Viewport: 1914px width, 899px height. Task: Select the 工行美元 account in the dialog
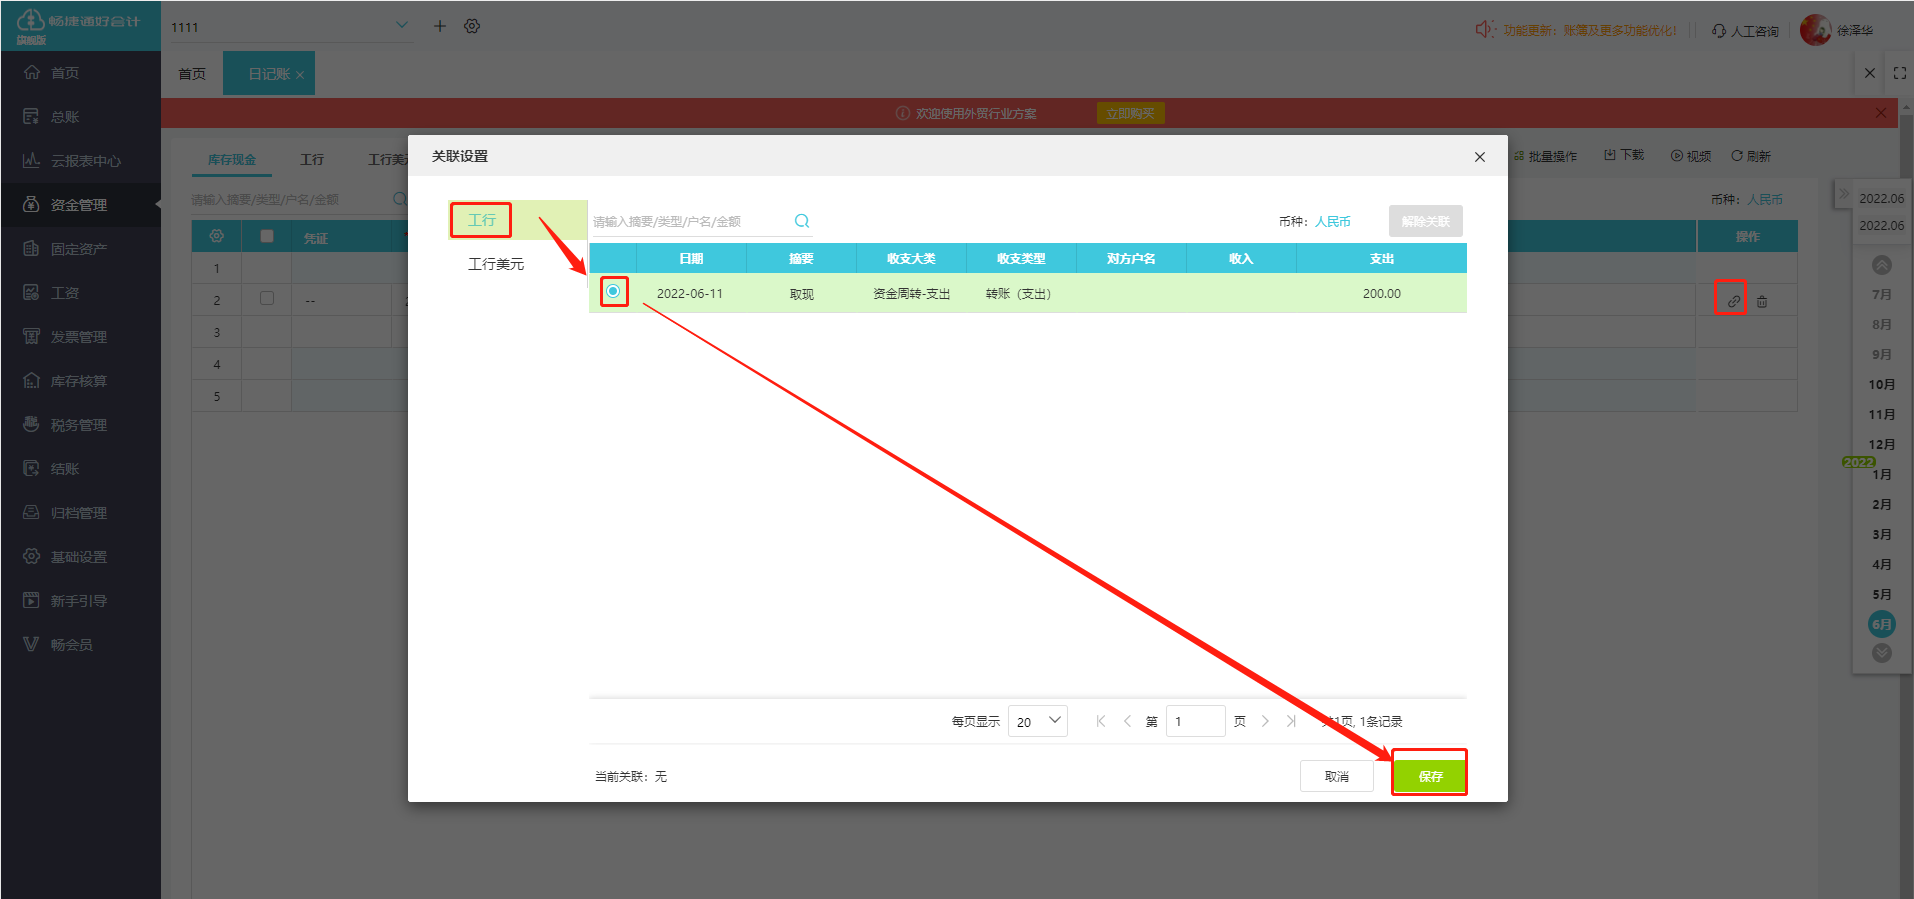point(496,264)
